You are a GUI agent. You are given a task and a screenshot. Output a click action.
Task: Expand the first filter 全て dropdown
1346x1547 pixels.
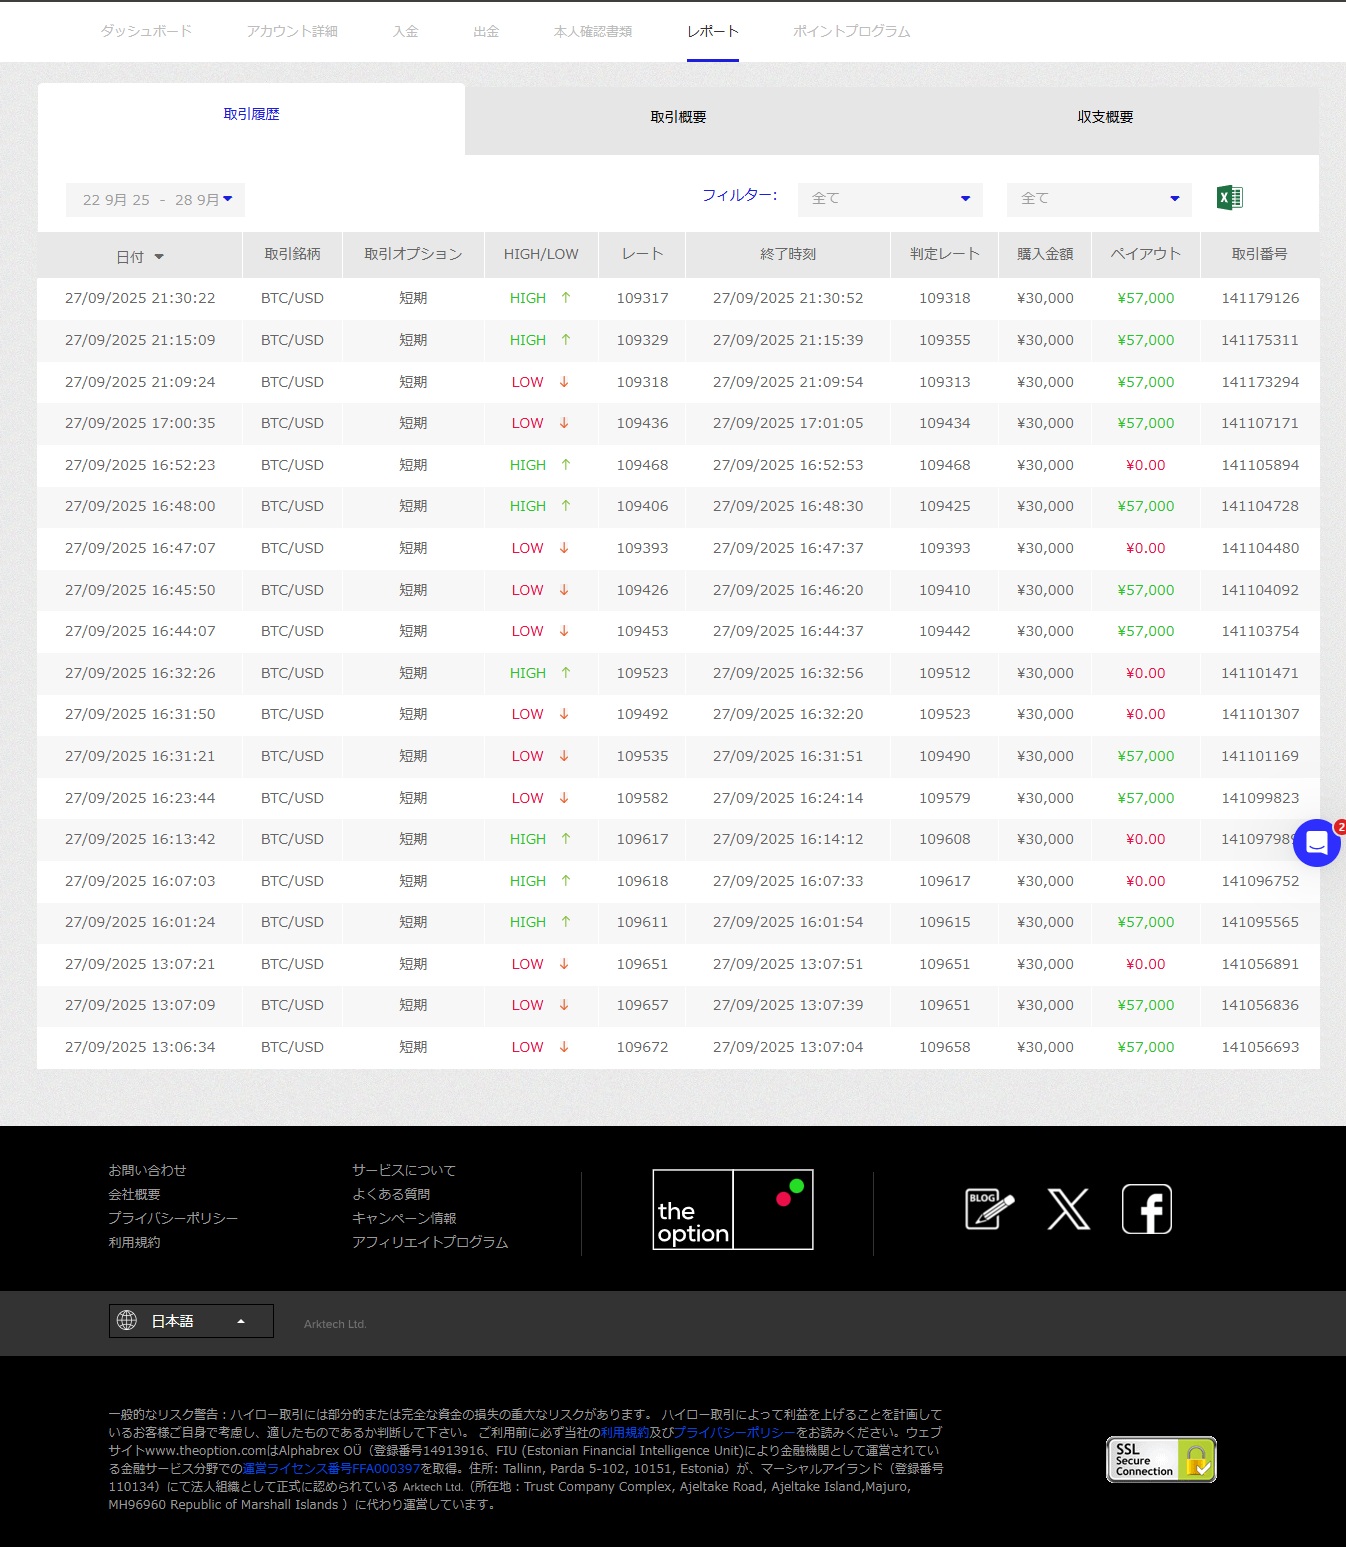(890, 199)
